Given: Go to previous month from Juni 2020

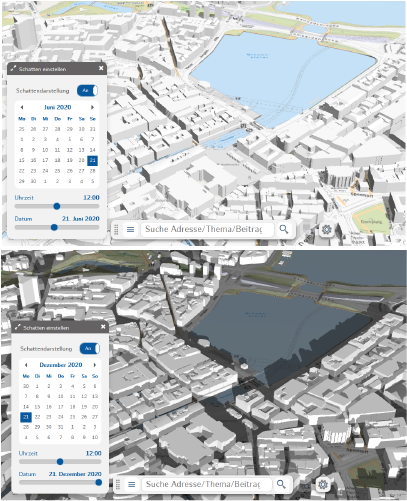Looking at the screenshot, I should [22, 107].
